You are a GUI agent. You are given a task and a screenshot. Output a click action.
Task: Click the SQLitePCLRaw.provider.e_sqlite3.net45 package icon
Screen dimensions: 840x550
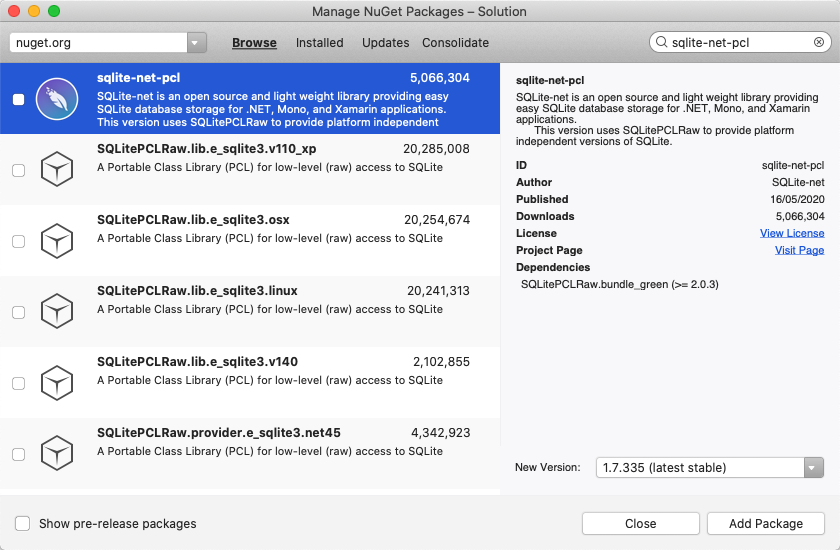56,454
